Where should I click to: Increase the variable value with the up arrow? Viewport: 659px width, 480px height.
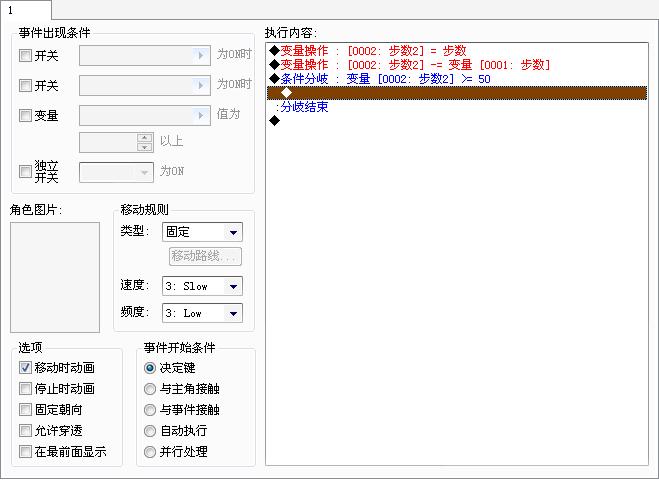click(145, 137)
